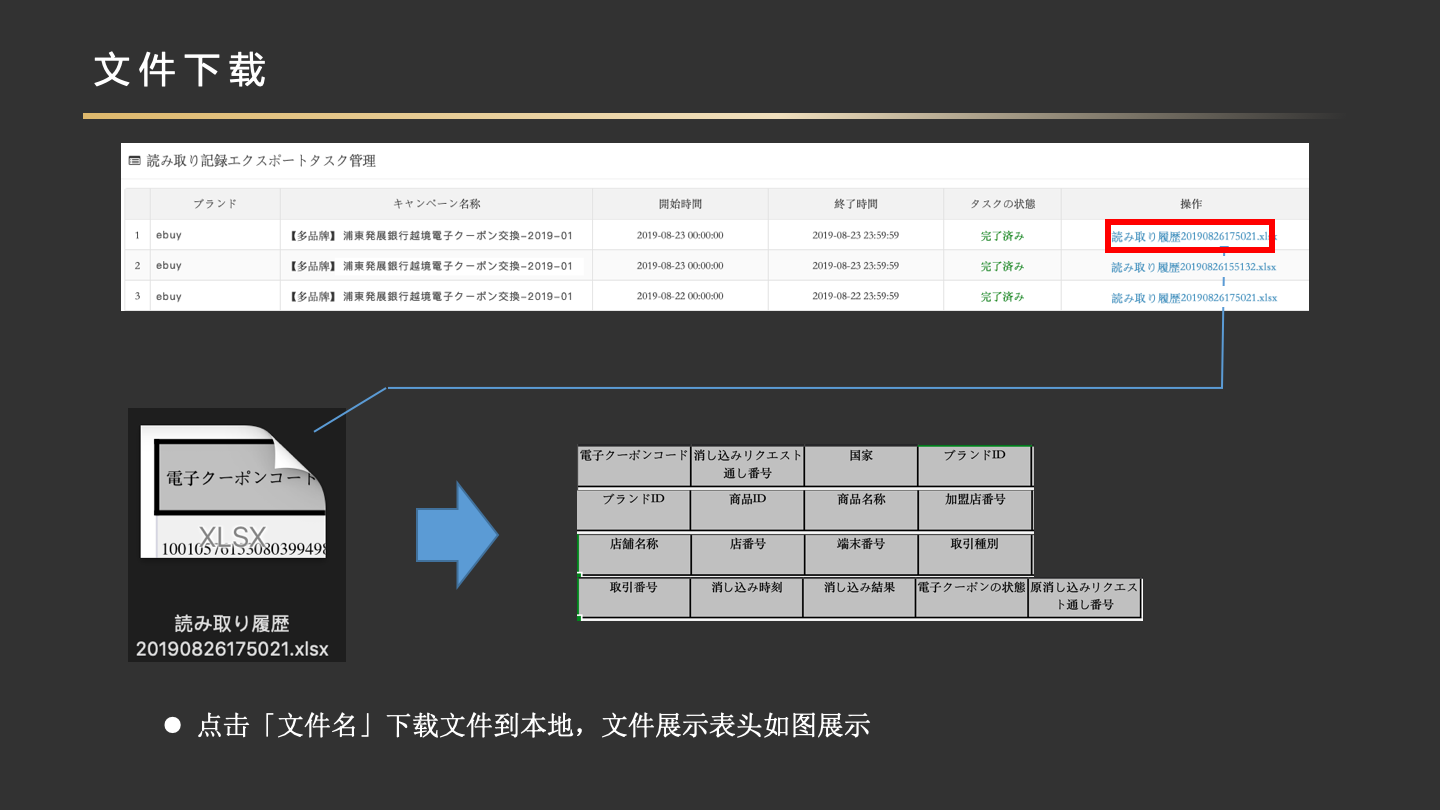Click the slide title 文件下载
The width and height of the screenshot is (1440, 810).
coord(180,71)
